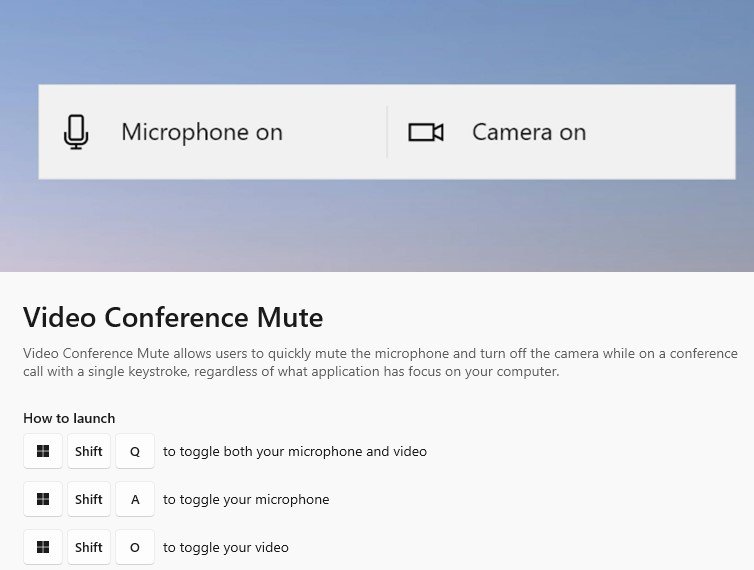Viewport: 754px width, 570px height.
Task: Click the Shift key in the toggle video row
Action: 89,547
